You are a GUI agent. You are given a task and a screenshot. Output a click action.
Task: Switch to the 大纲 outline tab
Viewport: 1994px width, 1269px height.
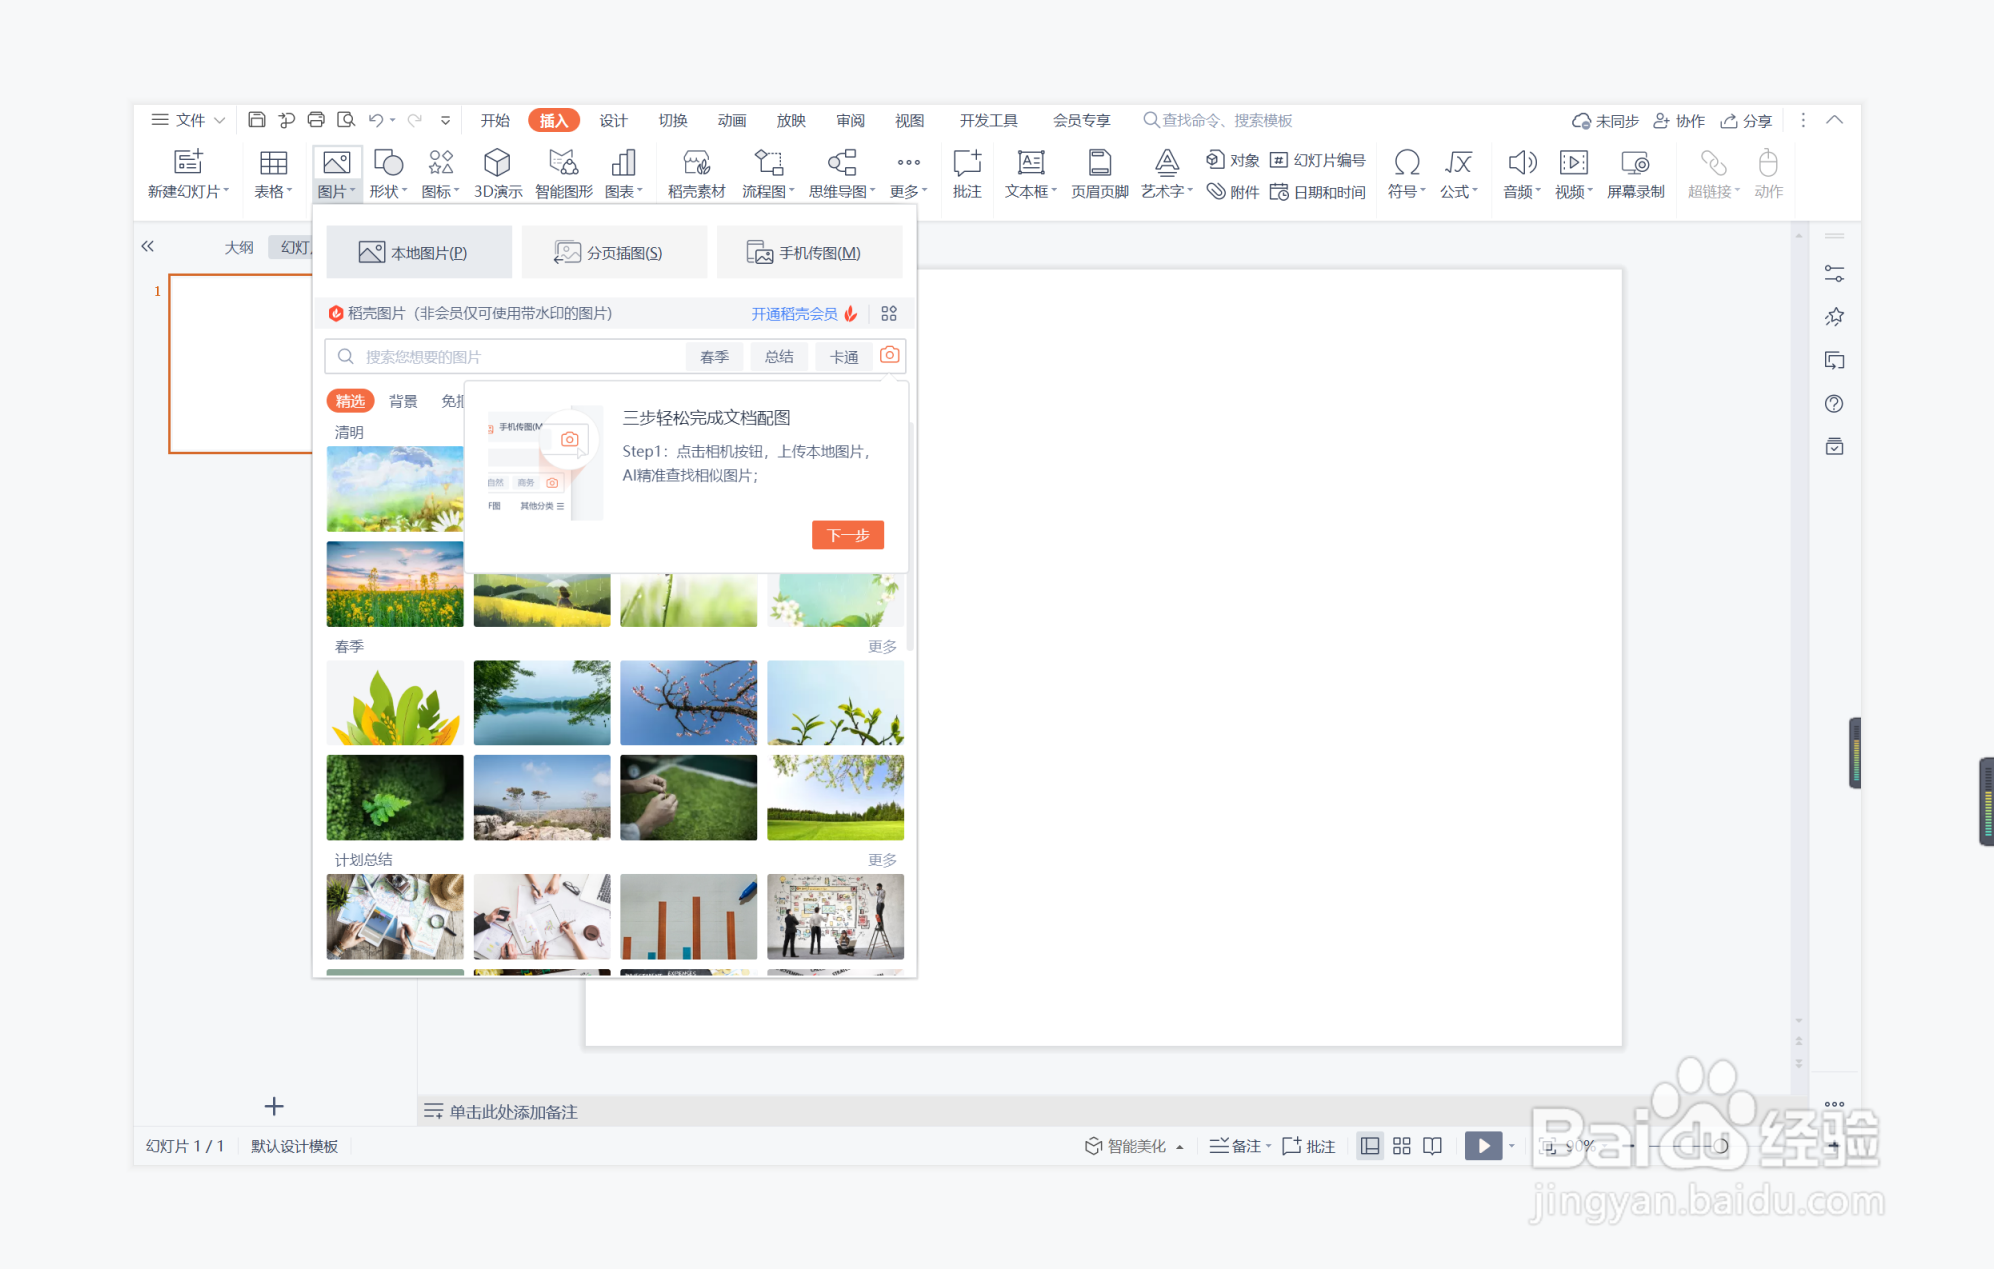[x=239, y=247]
